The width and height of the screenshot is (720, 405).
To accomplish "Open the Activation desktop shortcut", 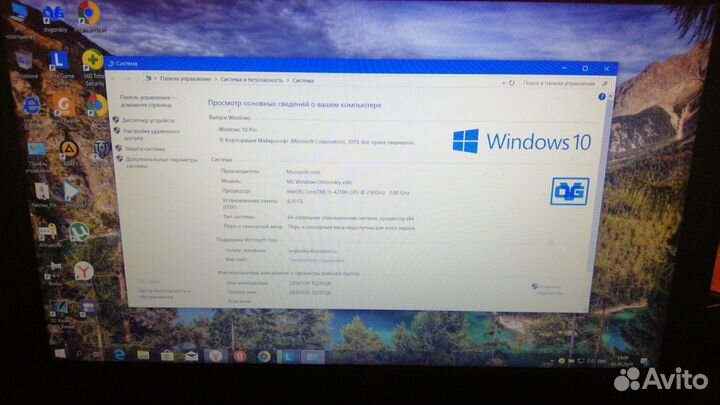I will click(48, 235).
